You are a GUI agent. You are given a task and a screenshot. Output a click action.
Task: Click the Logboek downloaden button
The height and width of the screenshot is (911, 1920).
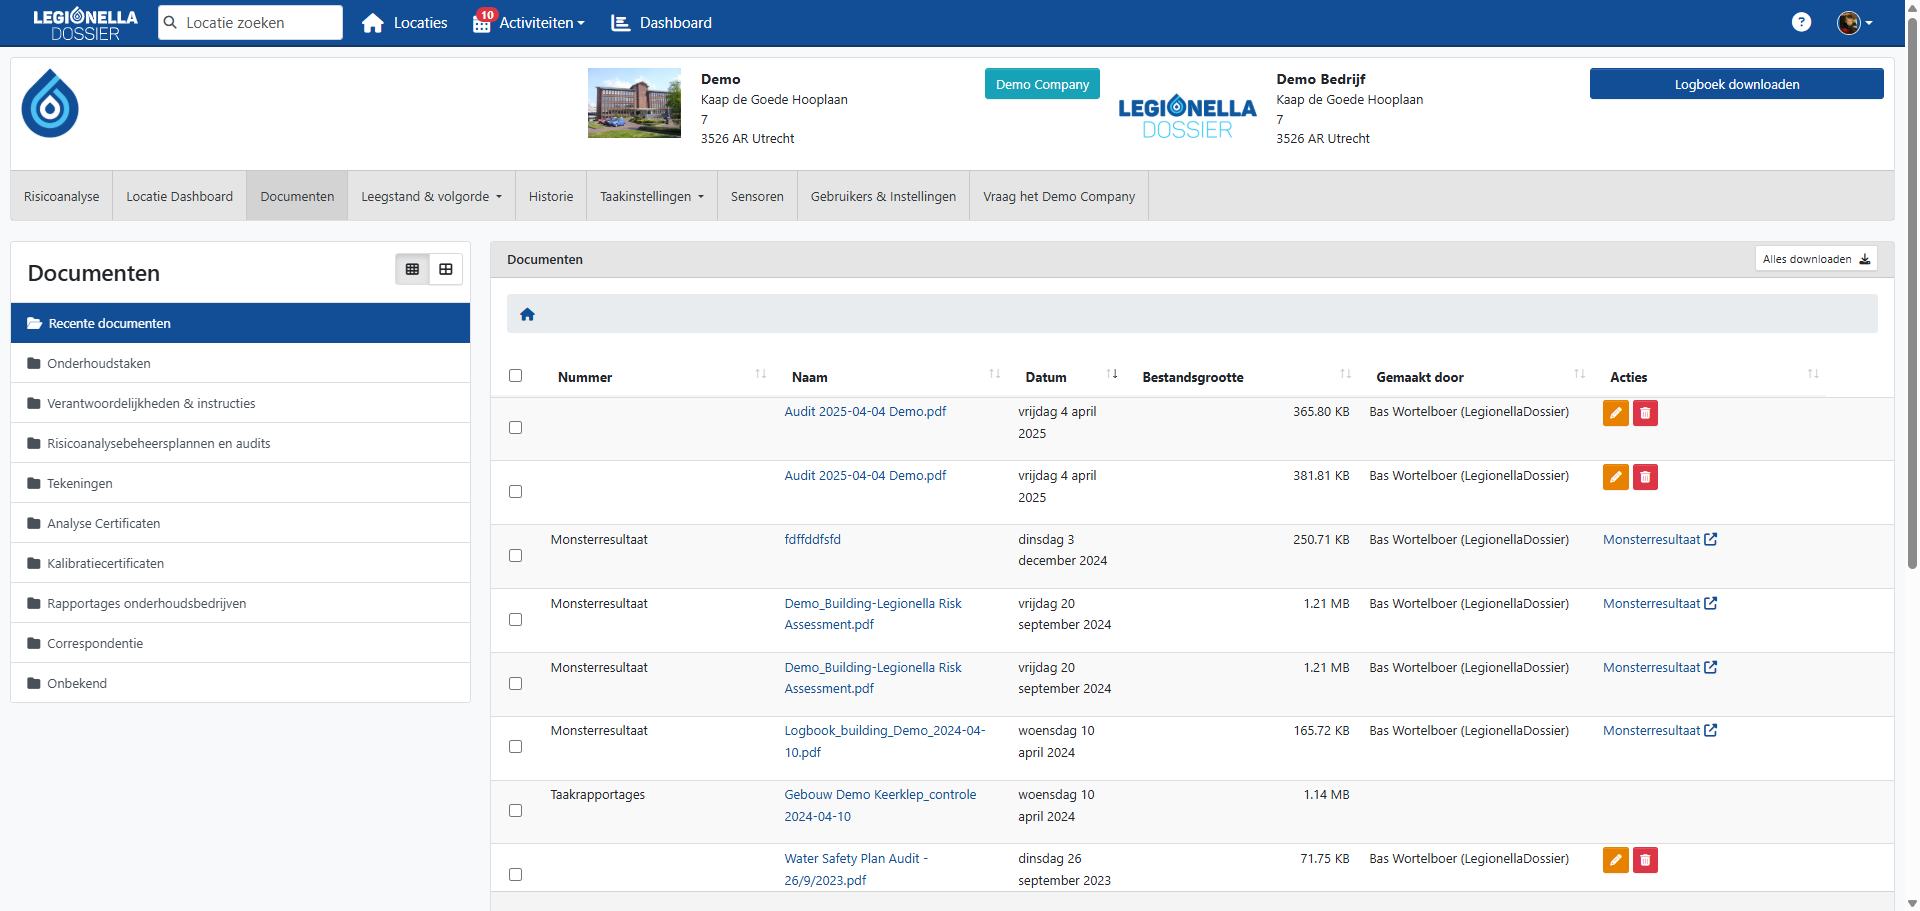(x=1736, y=84)
